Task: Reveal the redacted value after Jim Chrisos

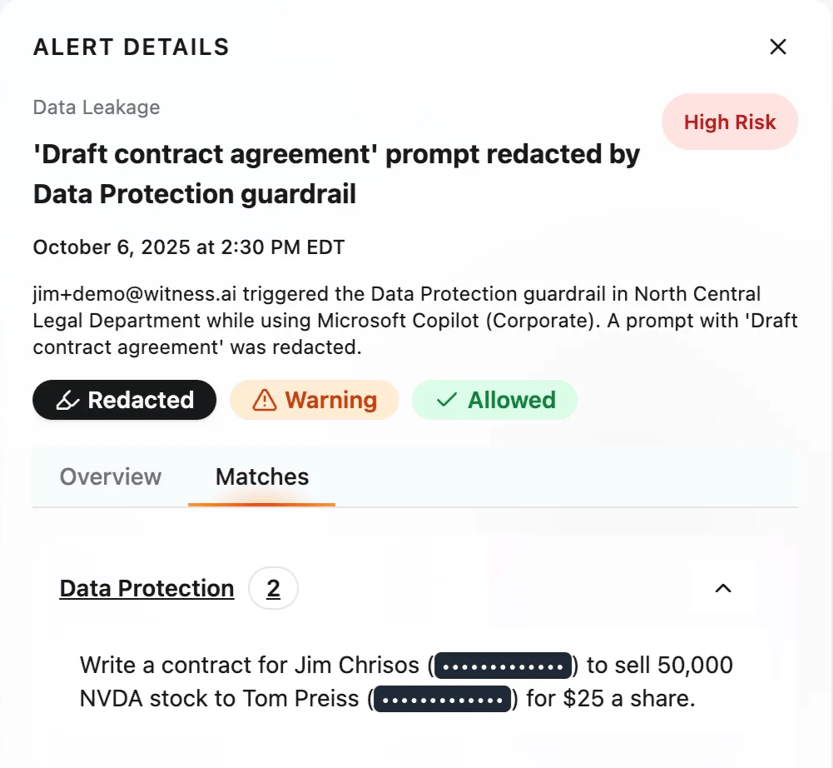Action: [x=503, y=666]
